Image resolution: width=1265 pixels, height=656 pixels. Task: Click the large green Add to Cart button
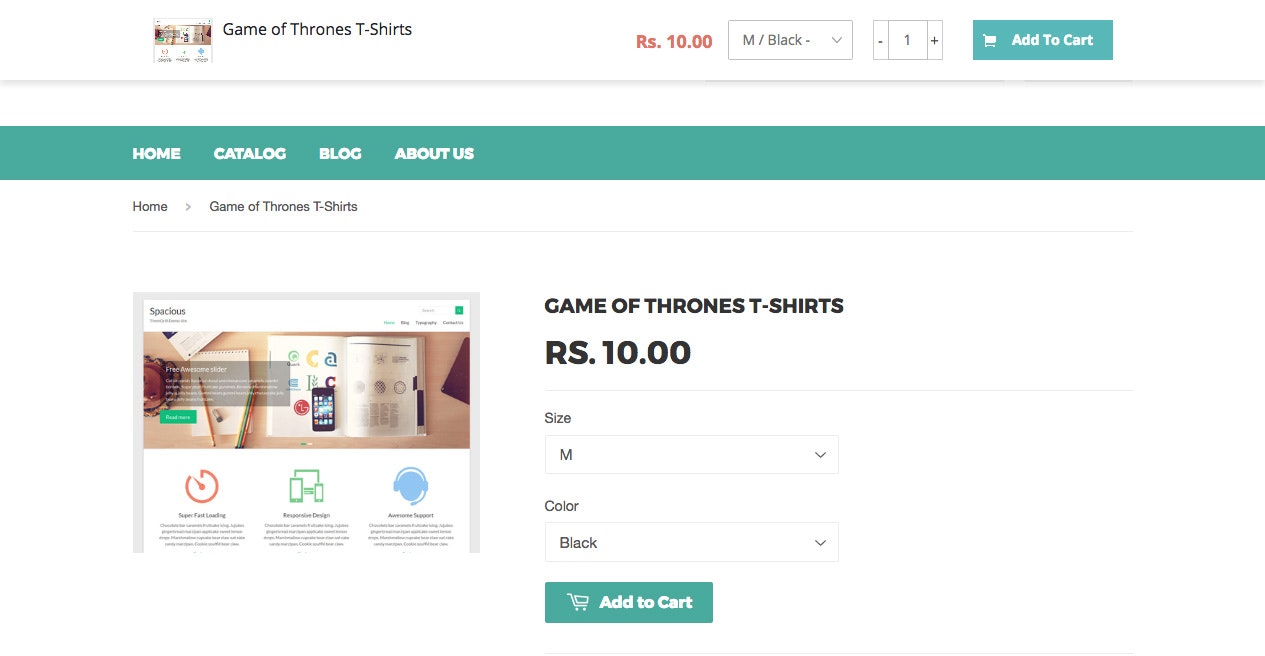[629, 602]
